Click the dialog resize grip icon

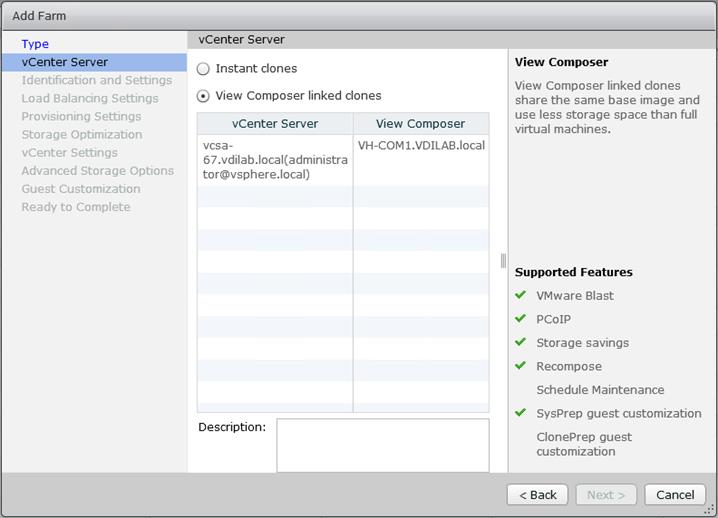tap(709, 509)
